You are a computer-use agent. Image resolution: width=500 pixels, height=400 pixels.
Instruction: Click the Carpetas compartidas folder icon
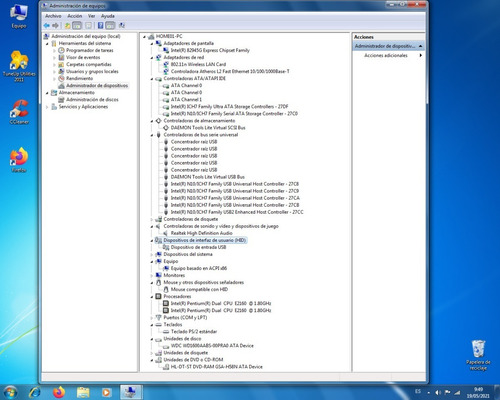click(61, 64)
